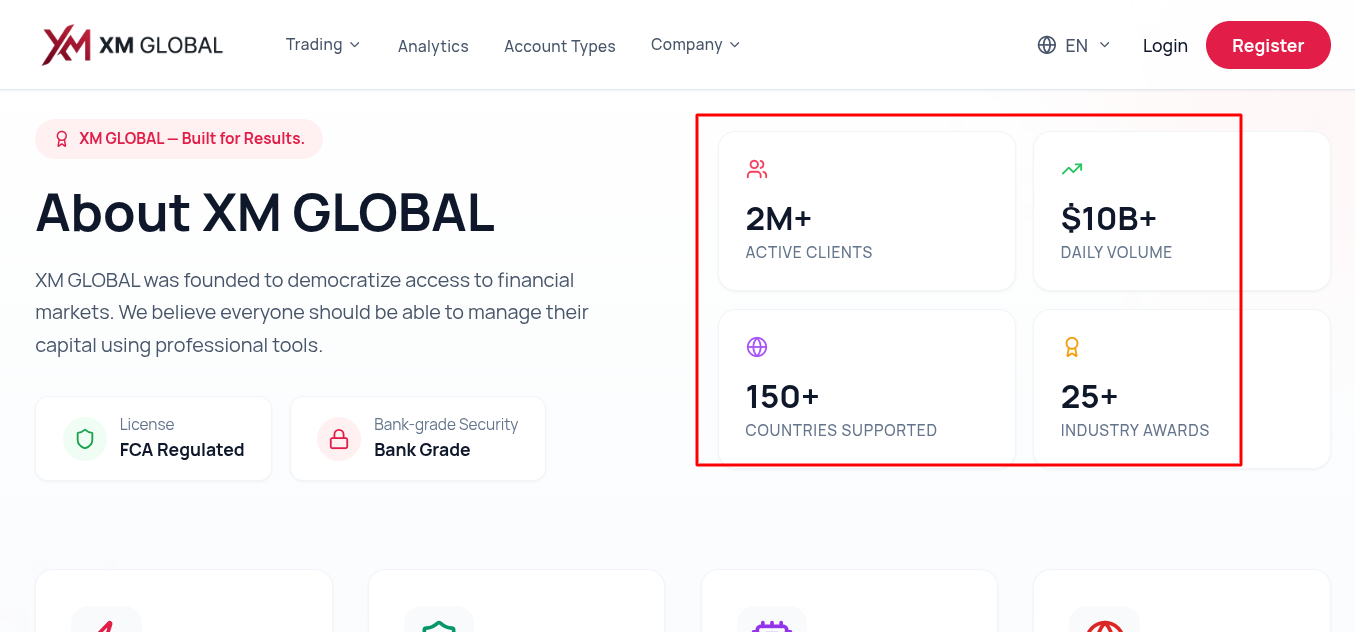Click the chevron next to EN
This screenshot has width=1355, height=632.
tap(1104, 45)
